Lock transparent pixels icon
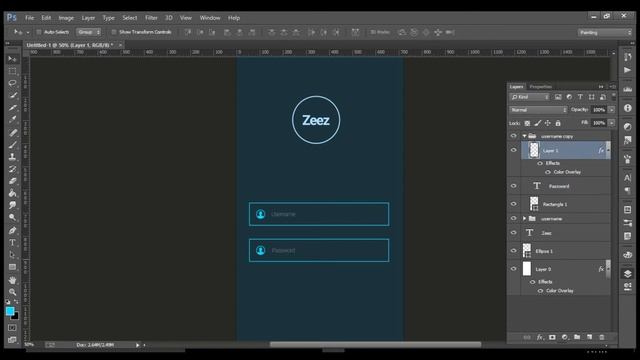The image size is (640, 360). [527, 123]
